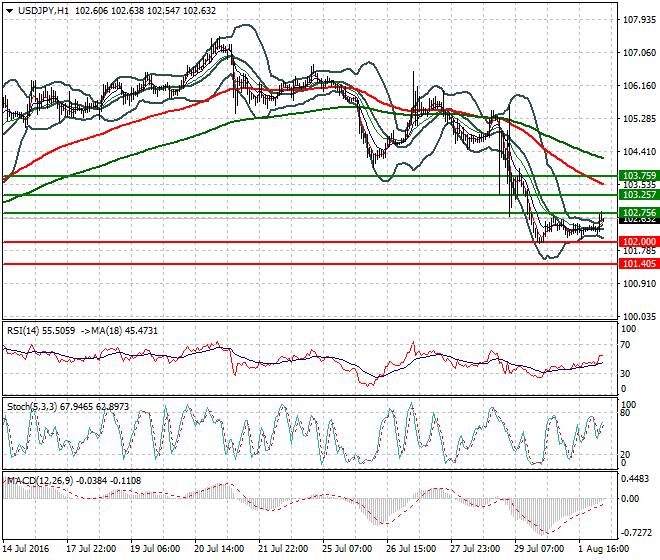Image resolution: width=660 pixels, height=560 pixels.
Task: Select the green 102.756 price level label
Action: point(639,213)
